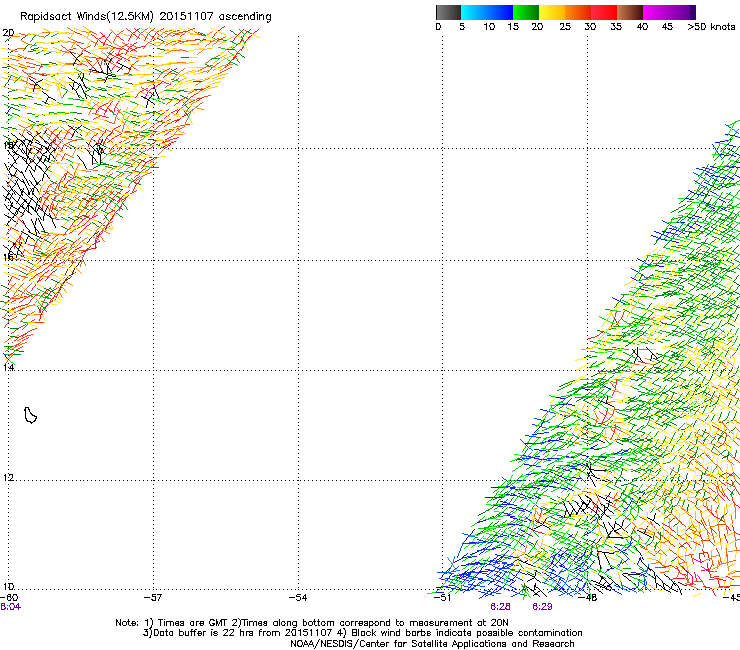
Task: Click the '-57' longitude label
Action: [153, 598]
